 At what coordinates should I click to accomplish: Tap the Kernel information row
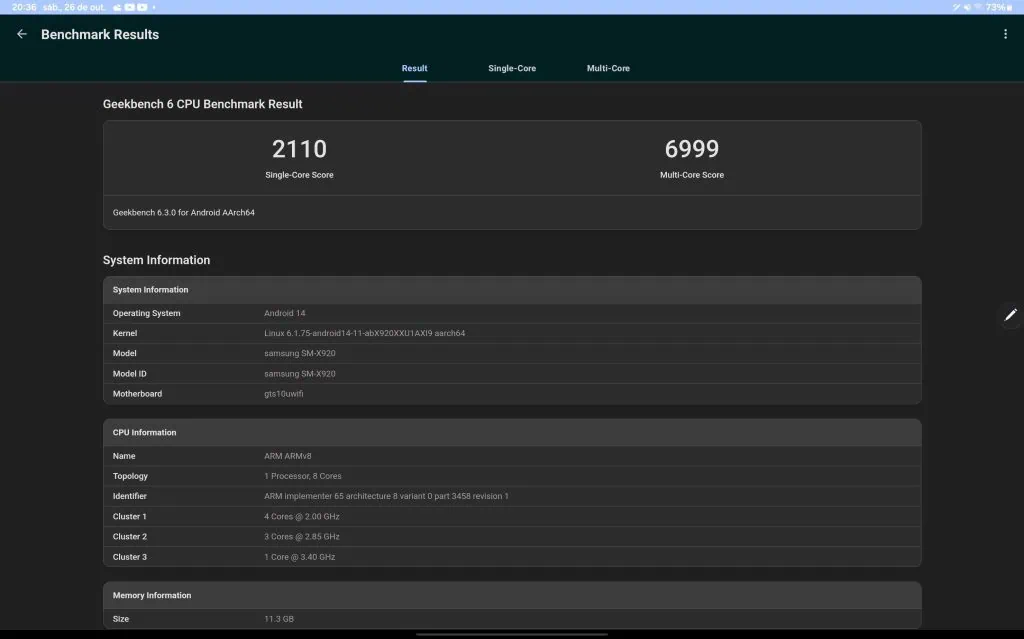[x=512, y=333]
